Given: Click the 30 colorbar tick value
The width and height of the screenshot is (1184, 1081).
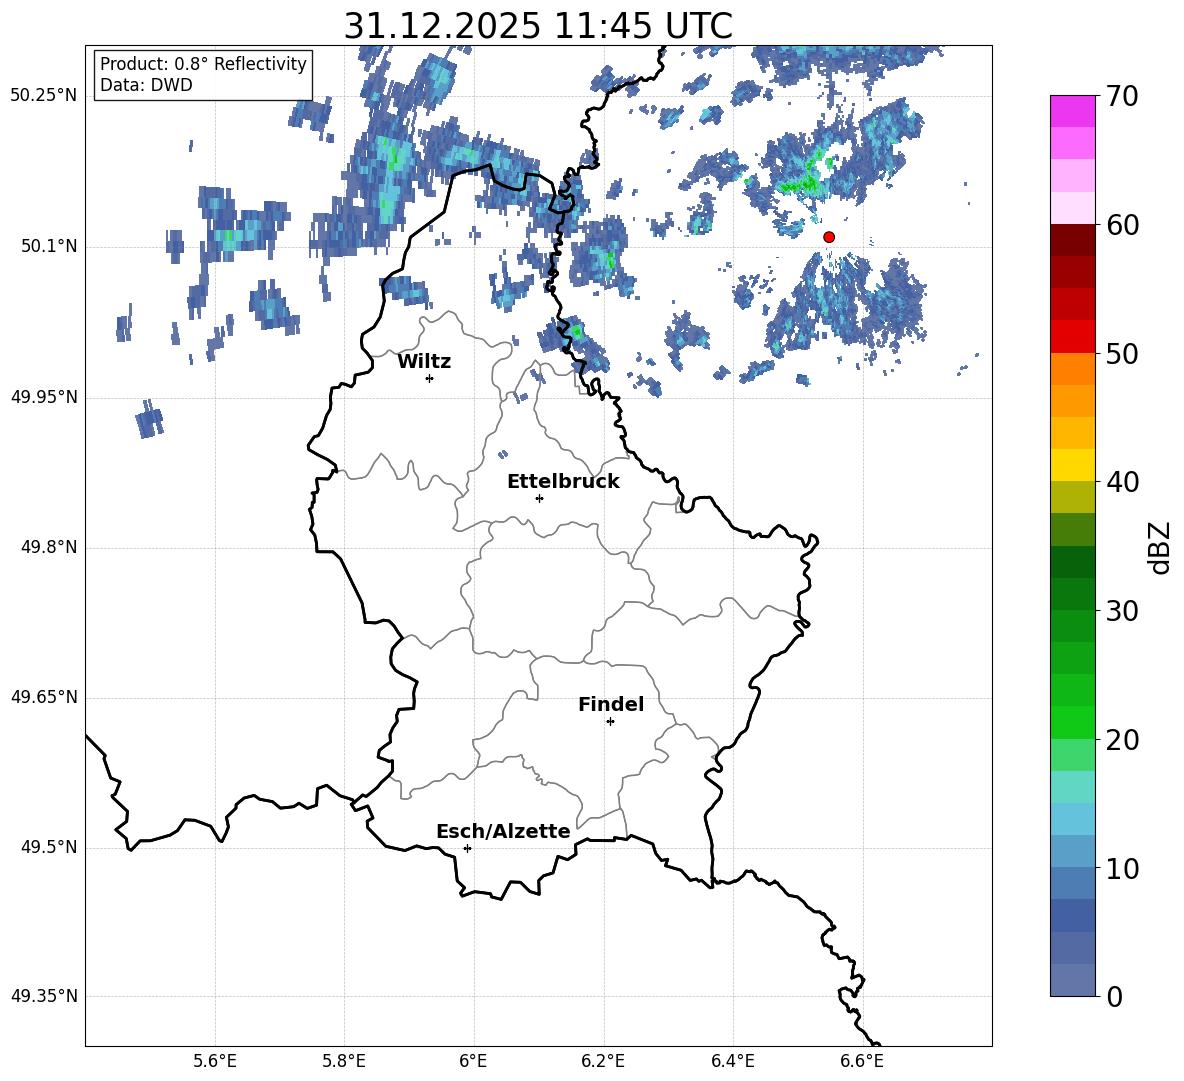Looking at the screenshot, I should tap(1122, 611).
